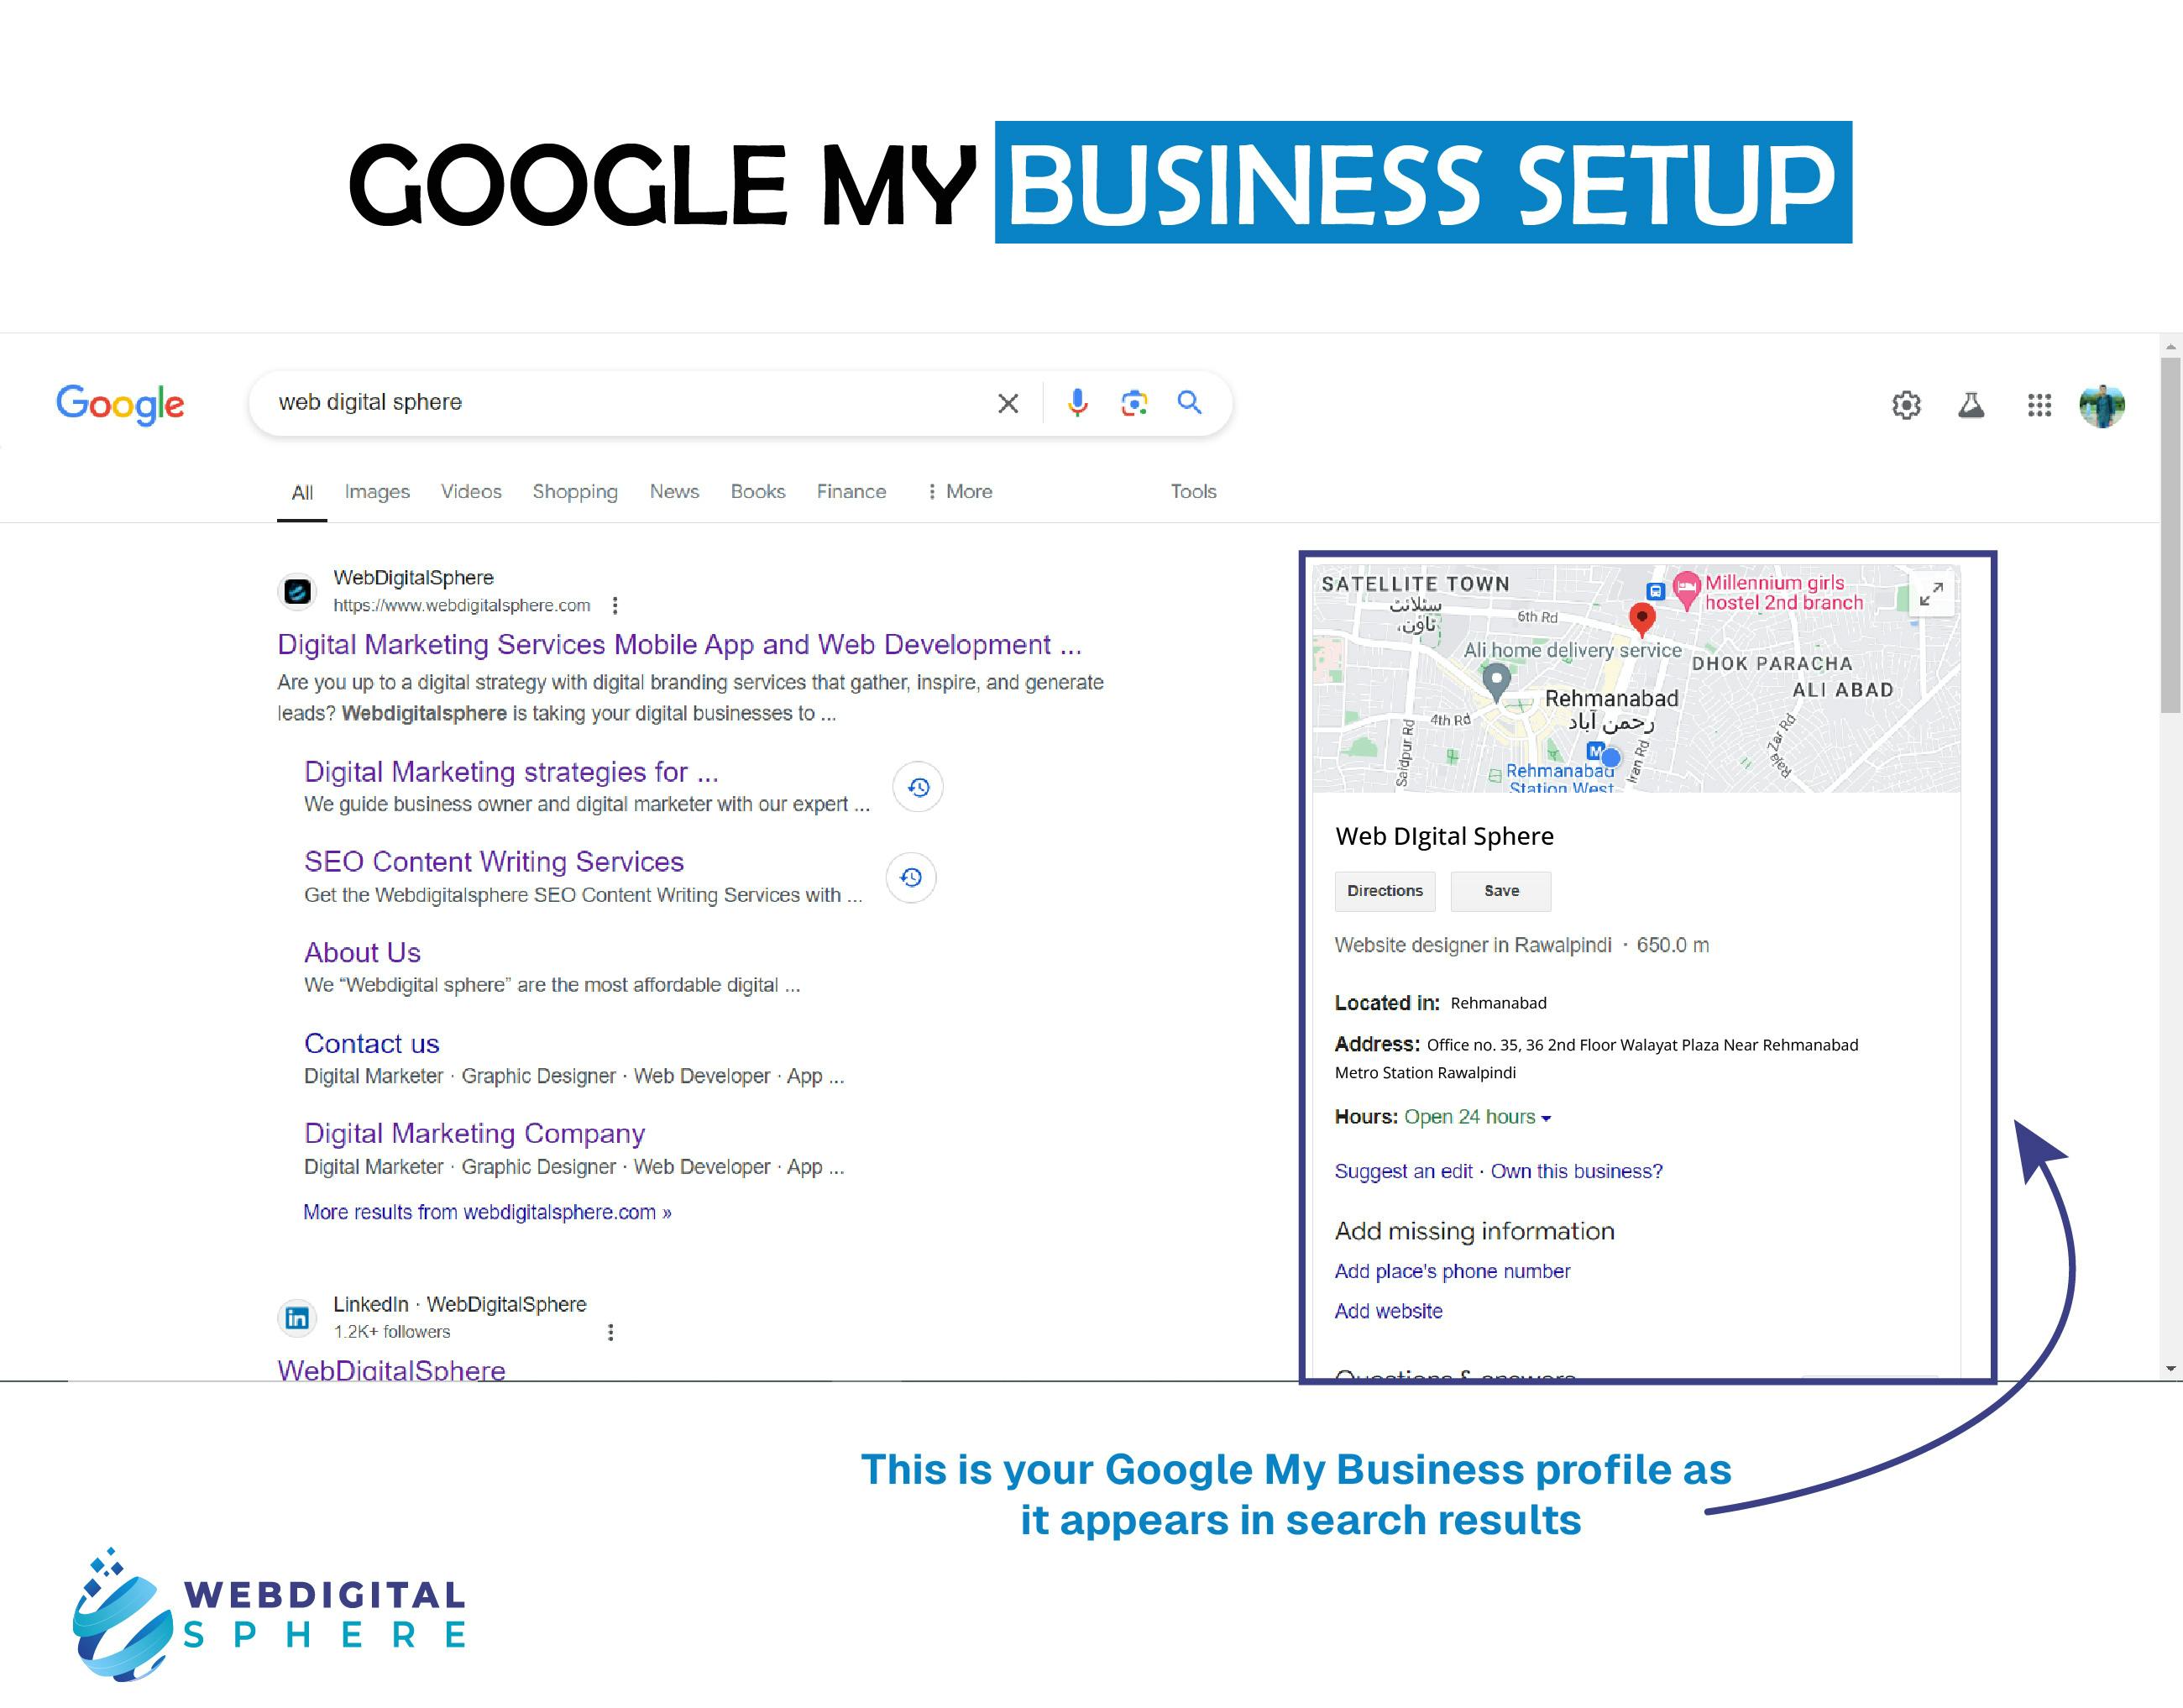Switch to the Videos tab

(471, 491)
